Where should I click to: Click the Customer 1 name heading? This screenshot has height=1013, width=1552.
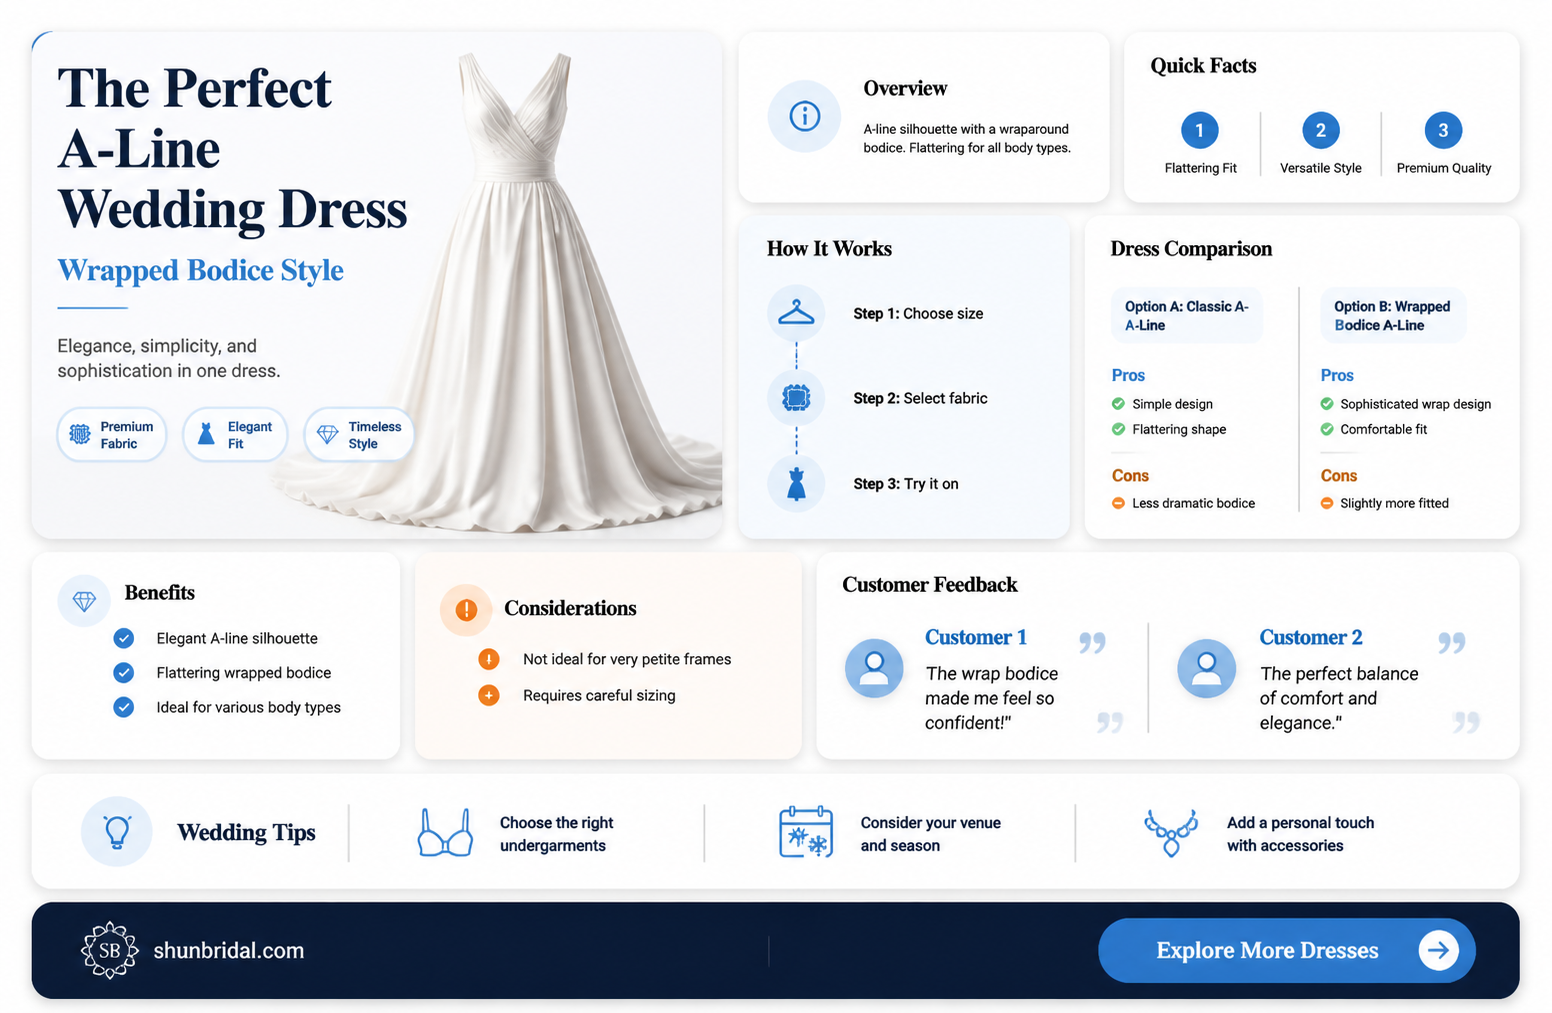click(976, 637)
